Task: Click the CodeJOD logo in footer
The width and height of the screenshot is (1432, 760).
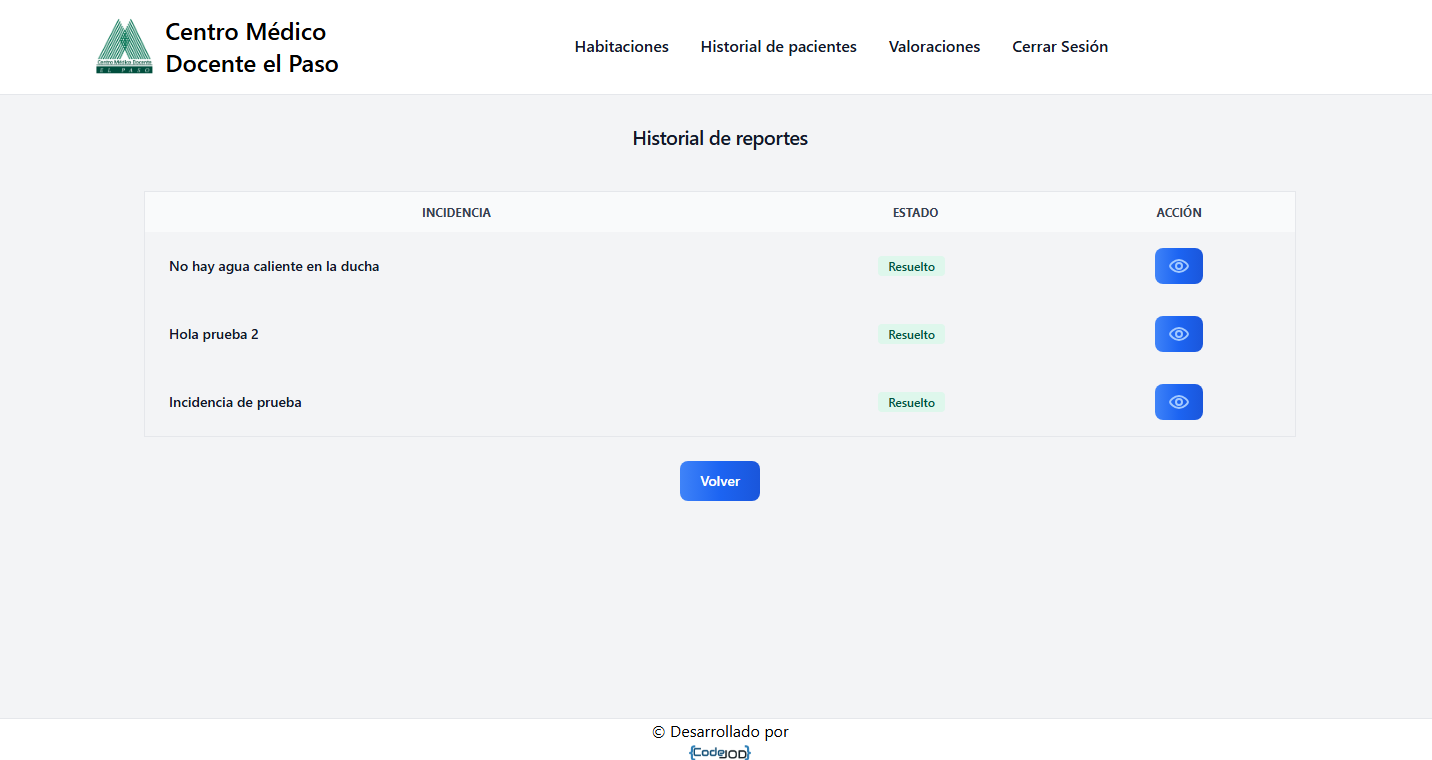Action: tap(720, 752)
